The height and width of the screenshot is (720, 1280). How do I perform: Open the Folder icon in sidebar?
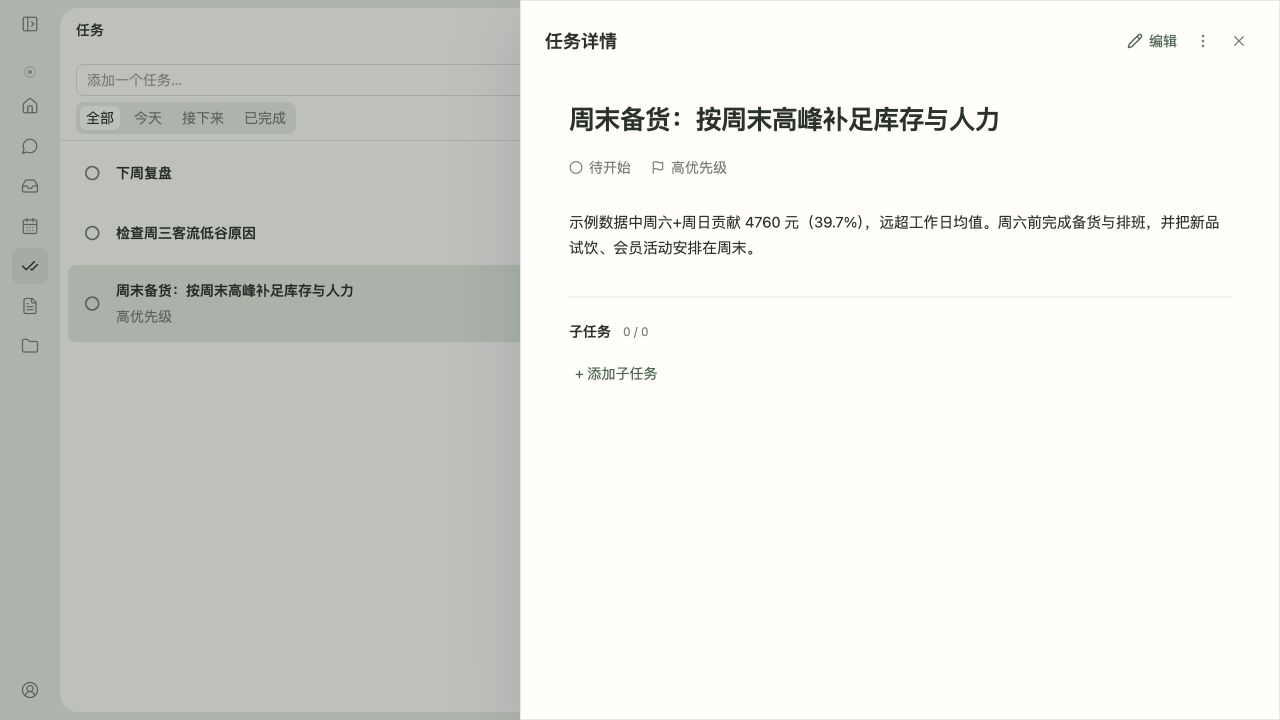click(x=30, y=346)
